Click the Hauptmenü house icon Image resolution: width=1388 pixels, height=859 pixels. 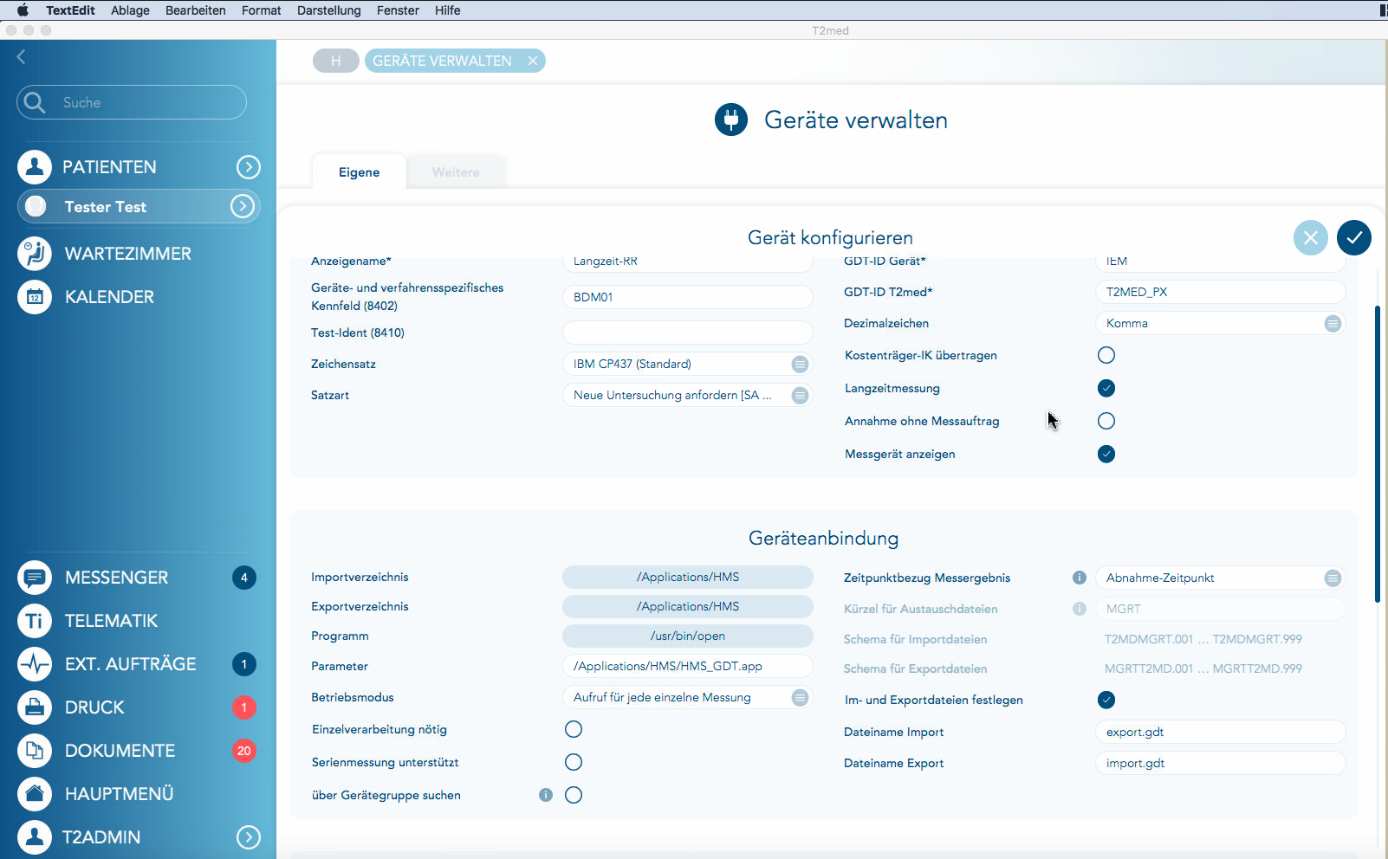tap(34, 794)
